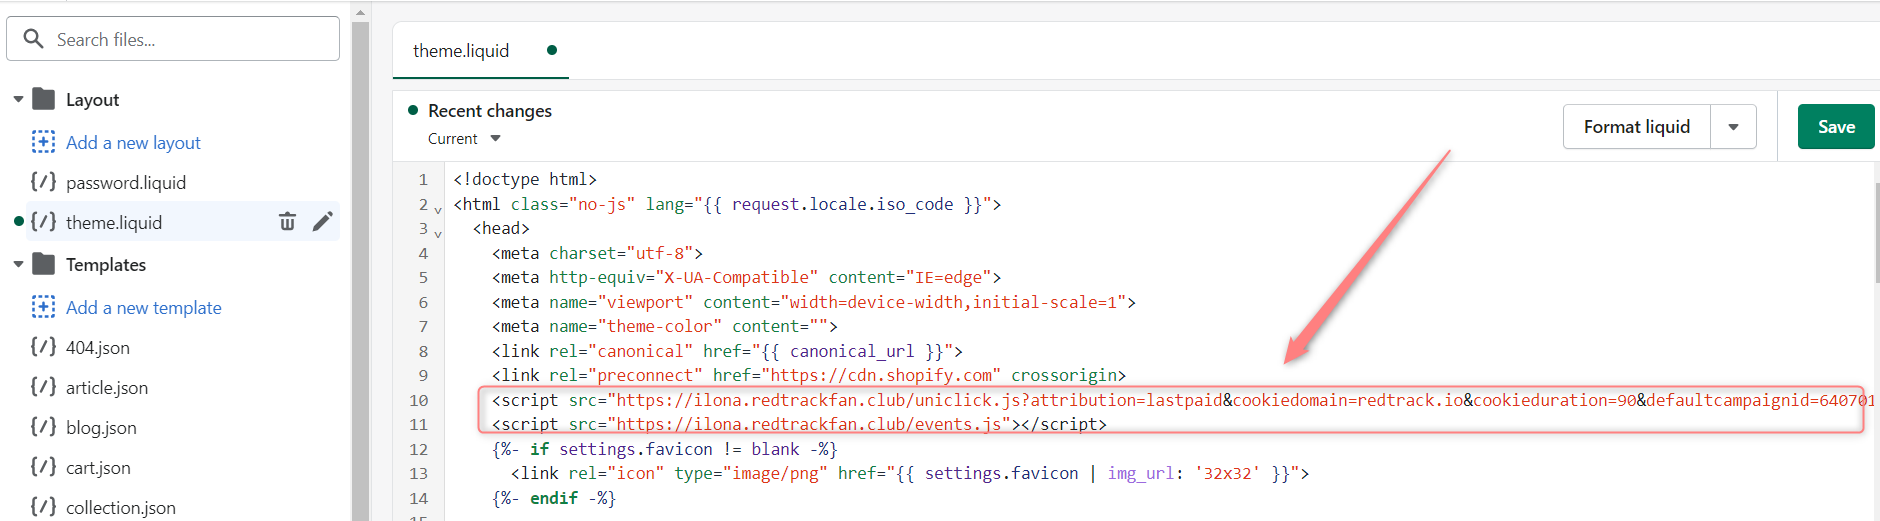The height and width of the screenshot is (521, 1880).
Task: Open the Format liquid dropdown arrow
Action: tap(1734, 127)
